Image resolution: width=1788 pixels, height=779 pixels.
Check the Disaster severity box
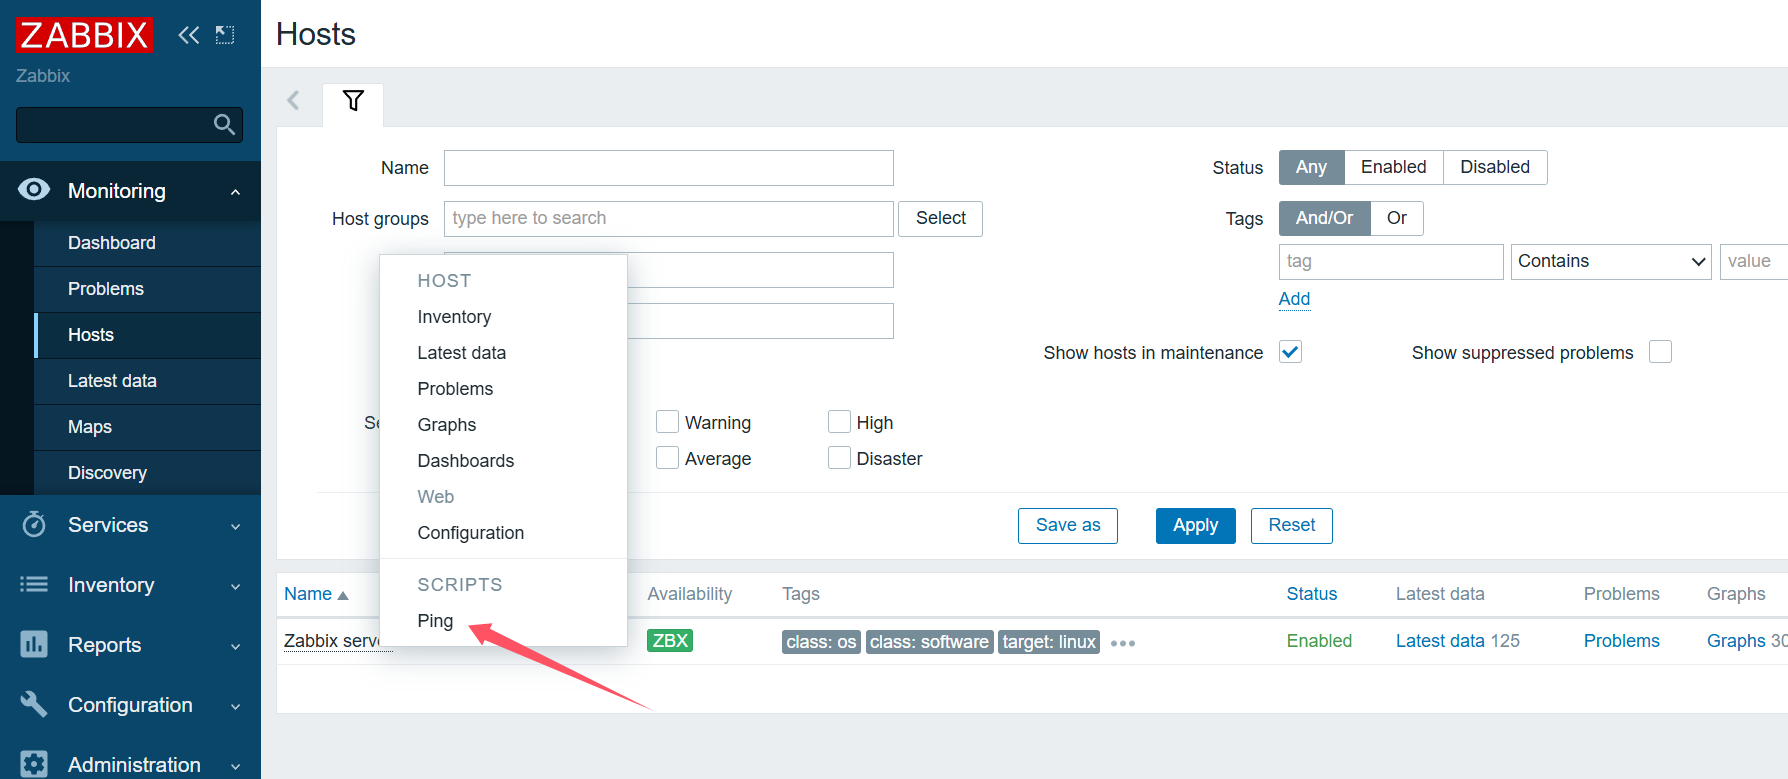(839, 458)
